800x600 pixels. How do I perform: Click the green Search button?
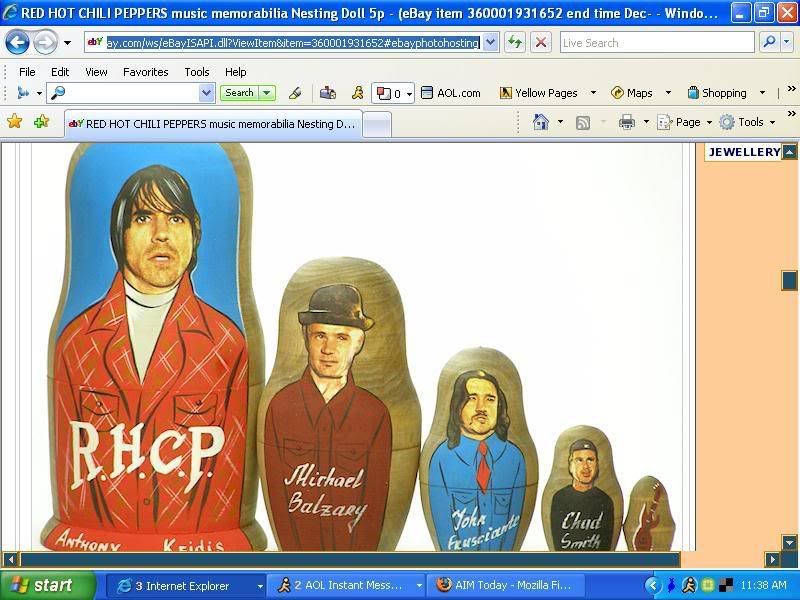tap(239, 92)
